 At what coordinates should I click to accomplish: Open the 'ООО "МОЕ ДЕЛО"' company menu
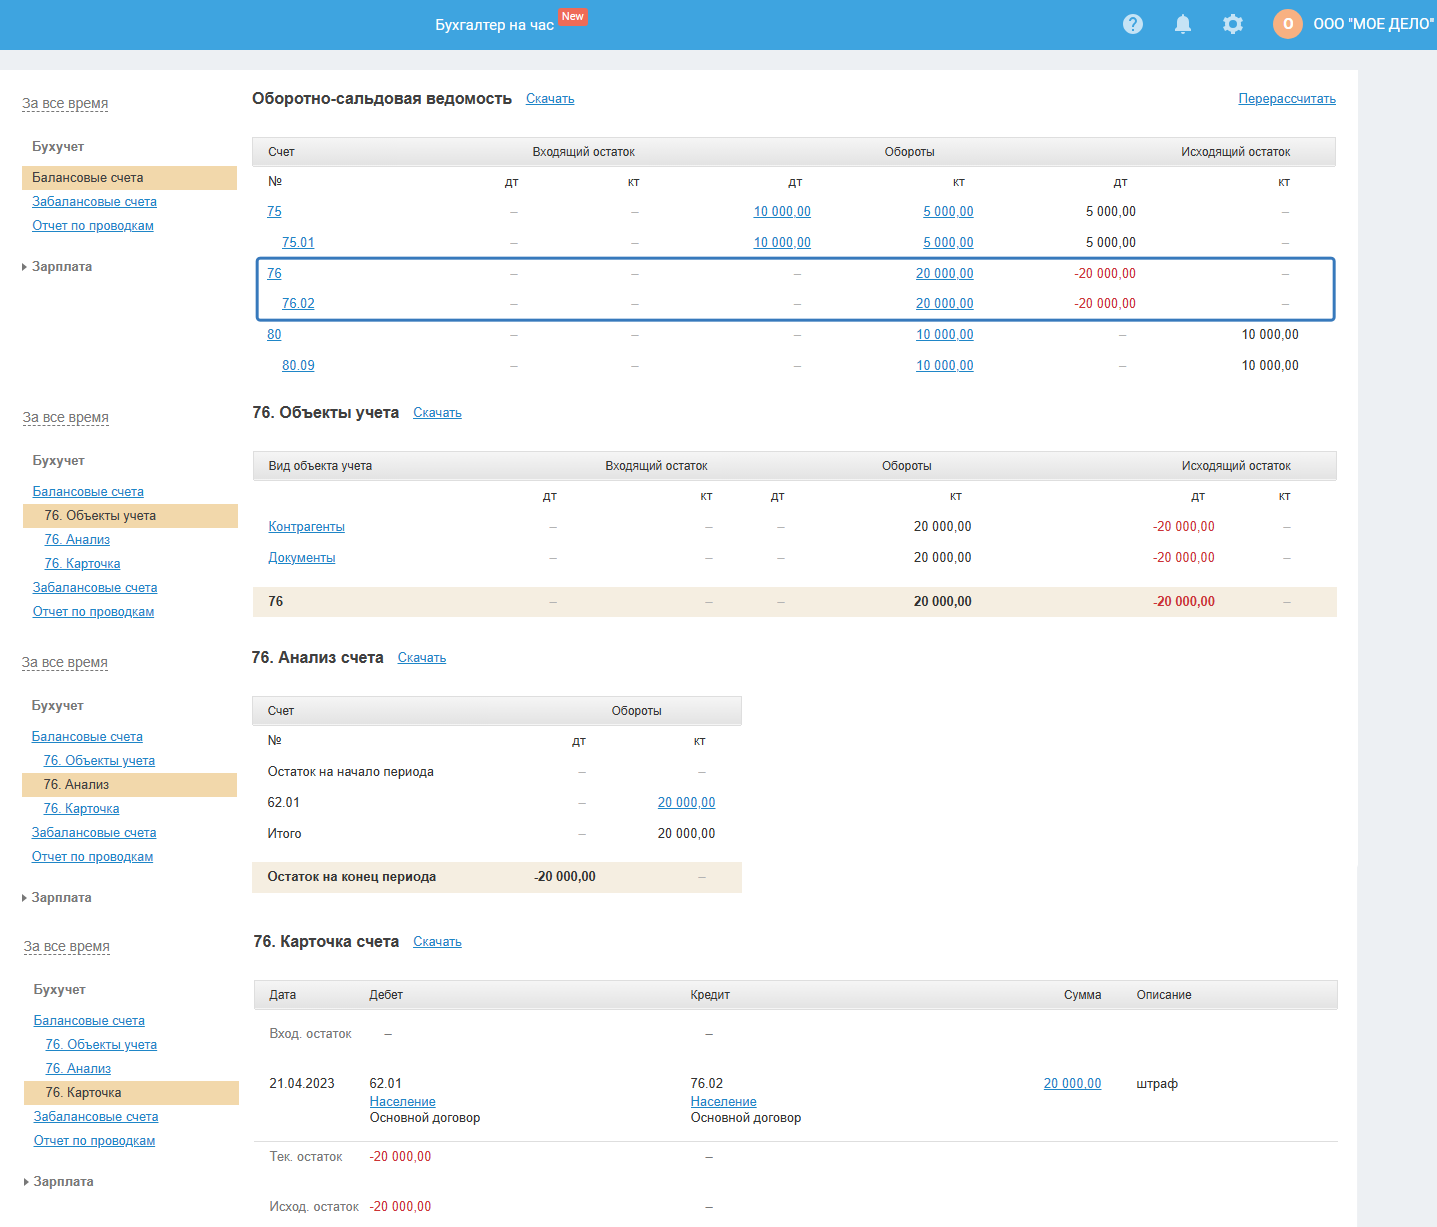1372,24
